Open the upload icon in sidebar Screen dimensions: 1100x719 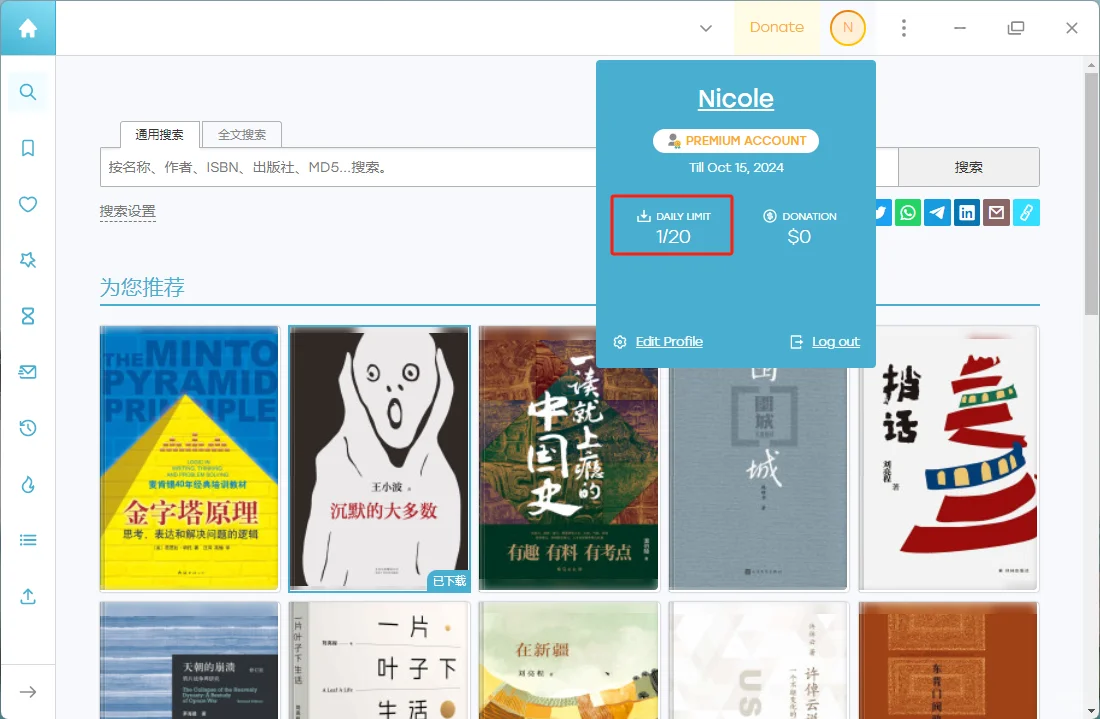pyautogui.click(x=27, y=596)
